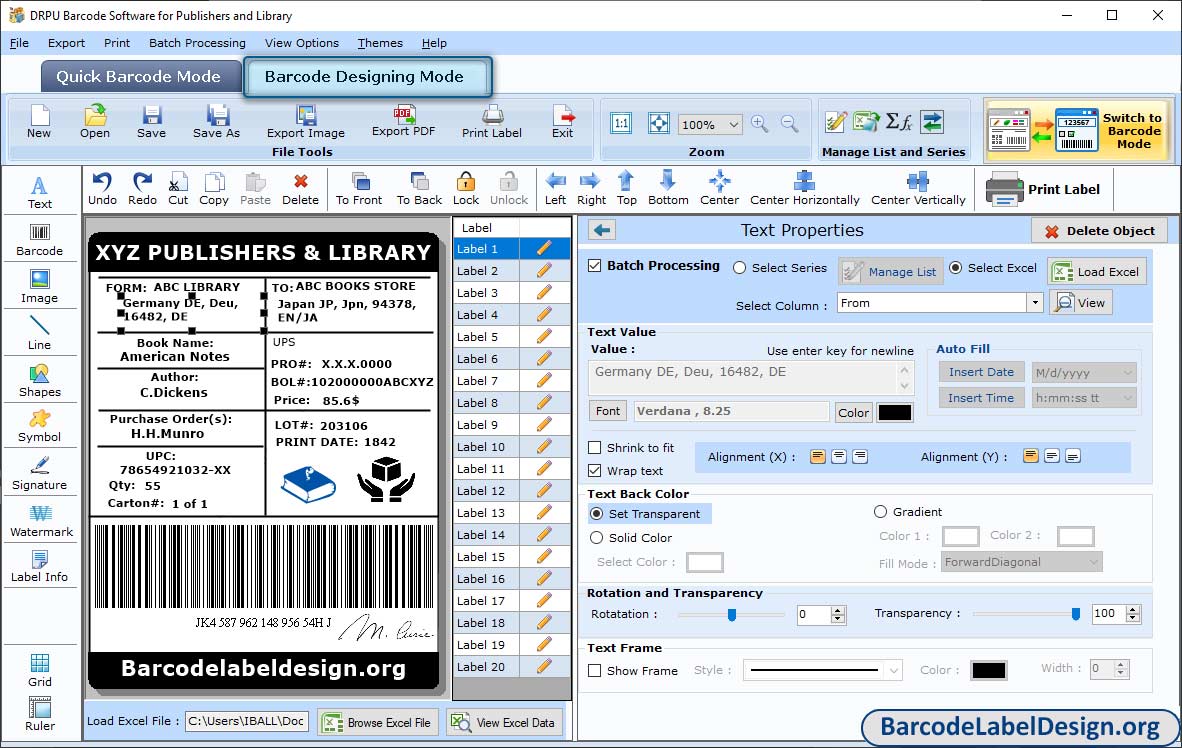Zoom out of the label

pyautogui.click(x=789, y=124)
